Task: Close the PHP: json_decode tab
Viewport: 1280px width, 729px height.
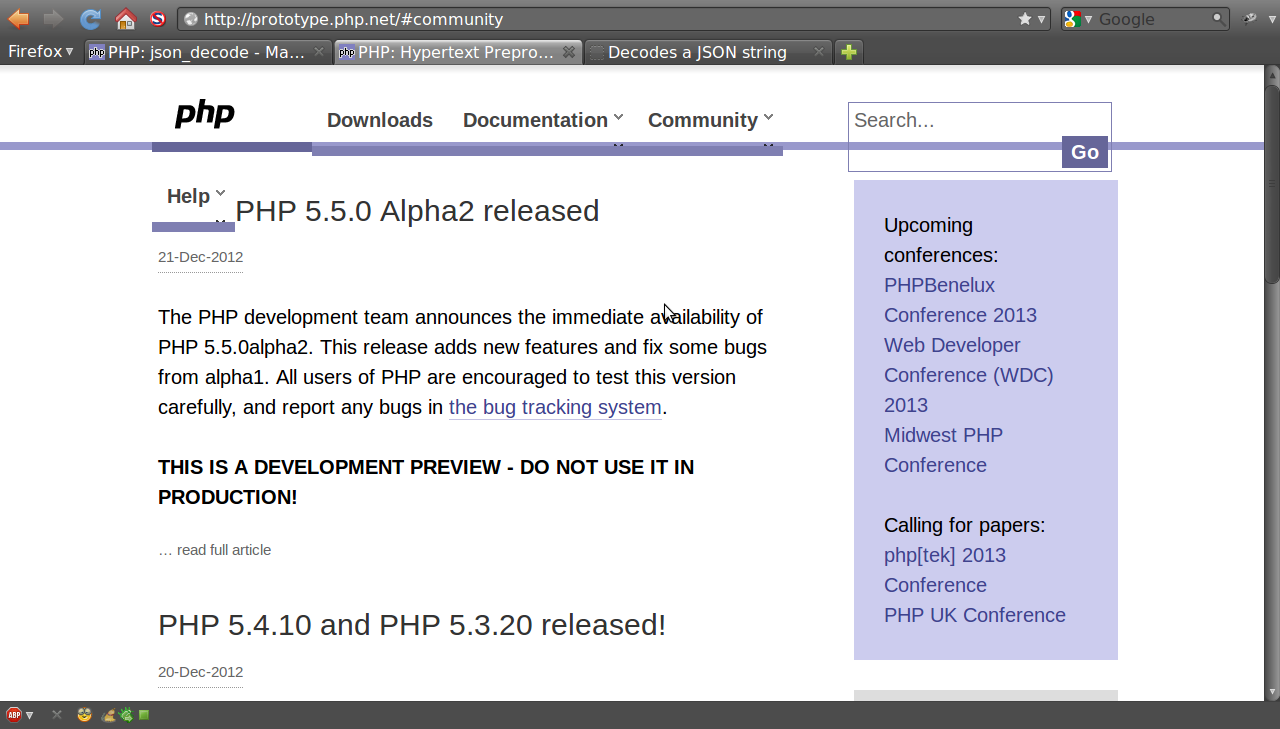Action: [319, 52]
